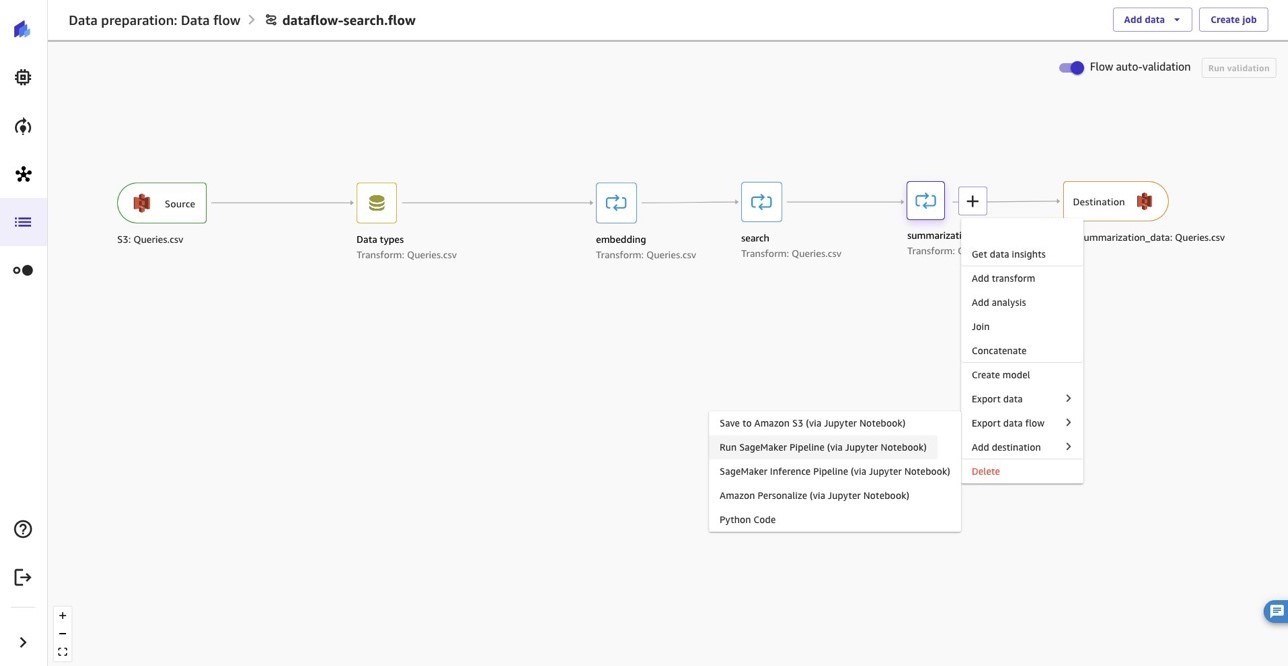Open the Help question mark icon
This screenshot has width=1288, height=666.
pos(23,529)
